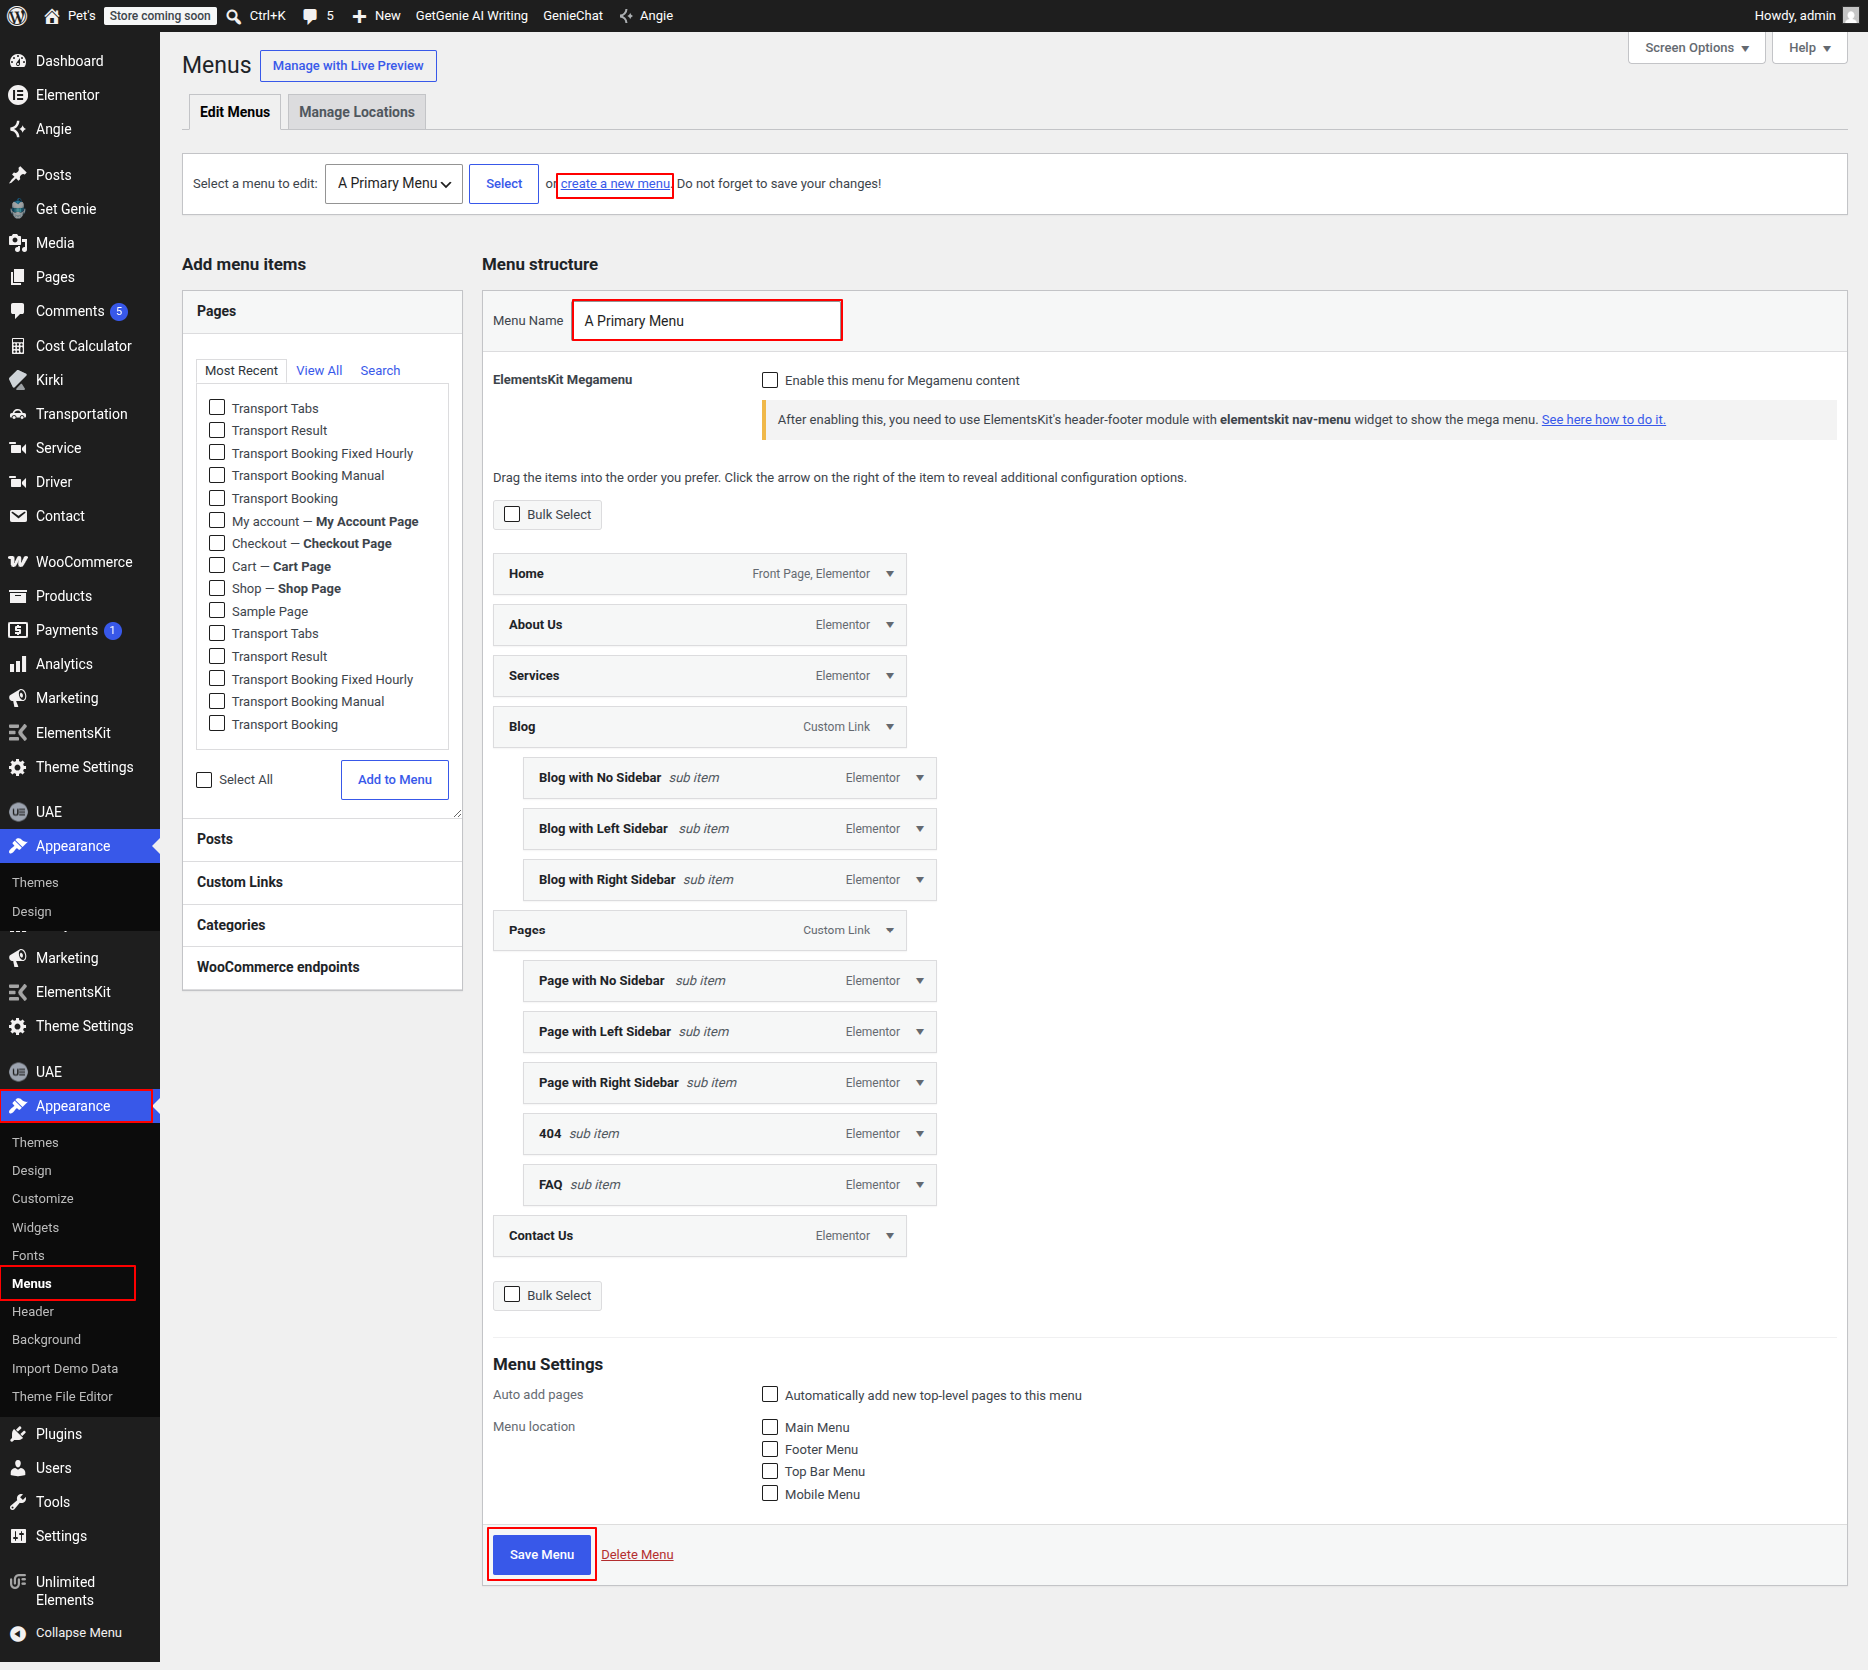Open the Screen Options dropdown
The image size is (1868, 1670).
click(x=1696, y=48)
